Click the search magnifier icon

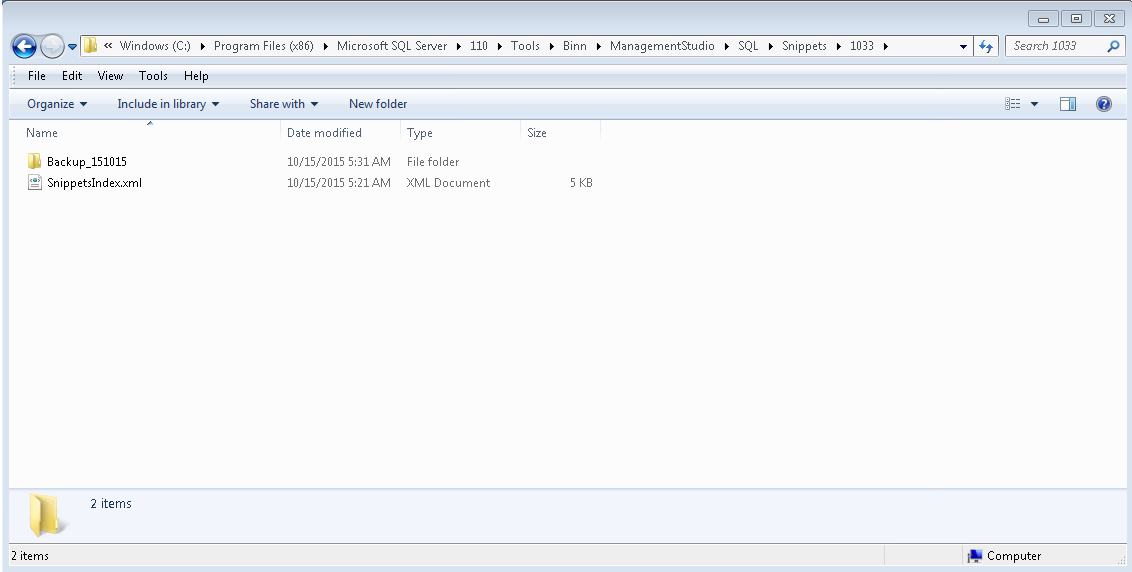[1113, 46]
